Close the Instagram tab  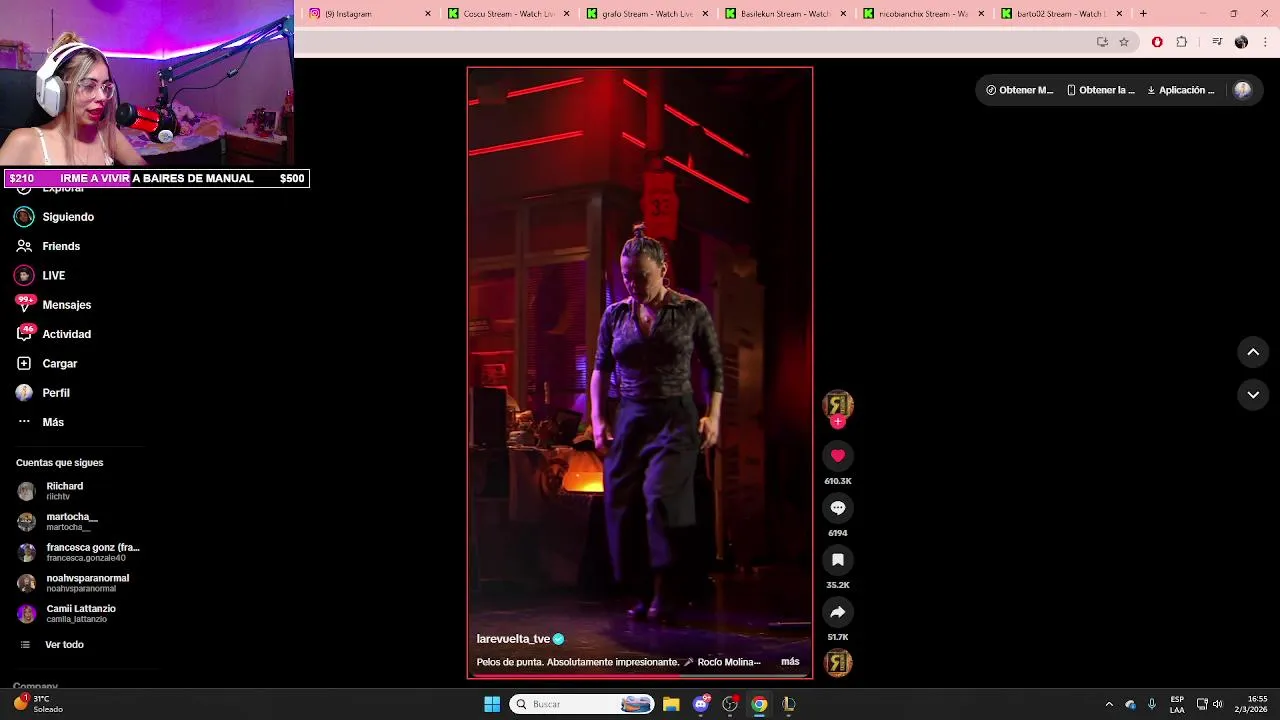[x=428, y=14]
